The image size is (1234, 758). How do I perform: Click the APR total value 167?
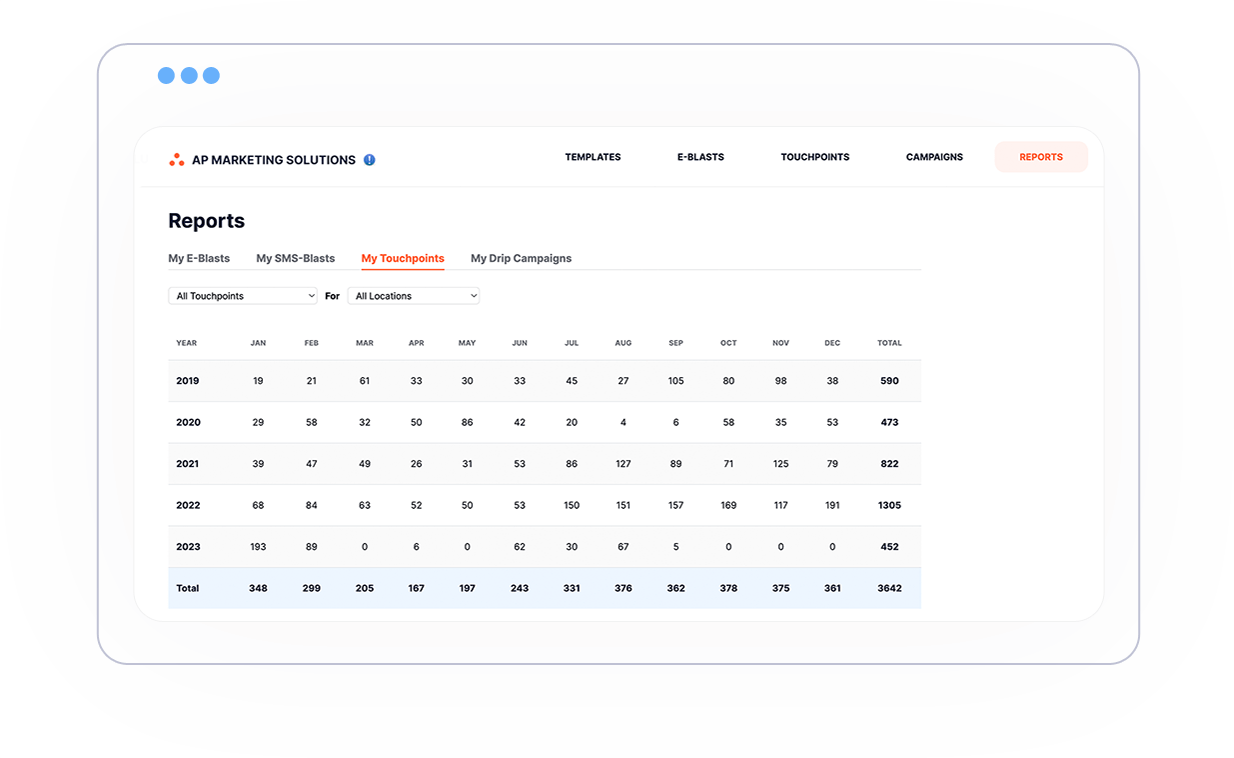click(416, 589)
